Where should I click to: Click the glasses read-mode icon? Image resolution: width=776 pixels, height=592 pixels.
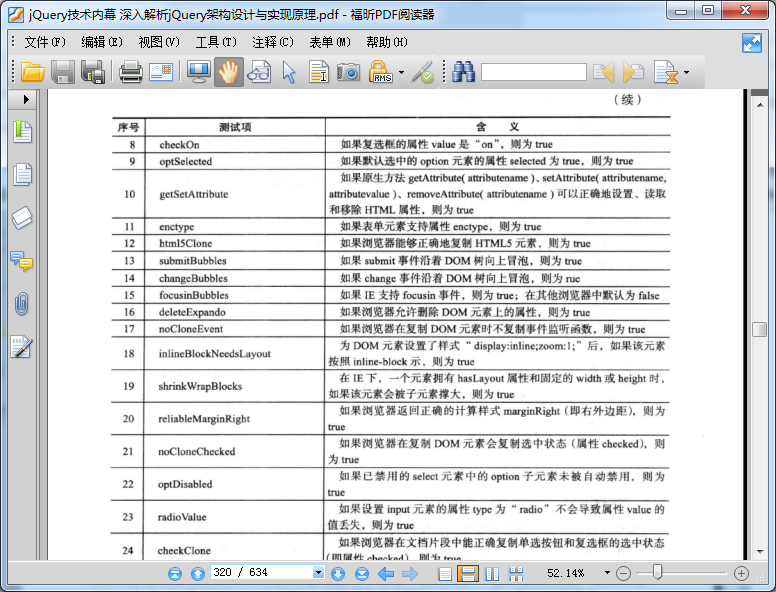(x=259, y=72)
